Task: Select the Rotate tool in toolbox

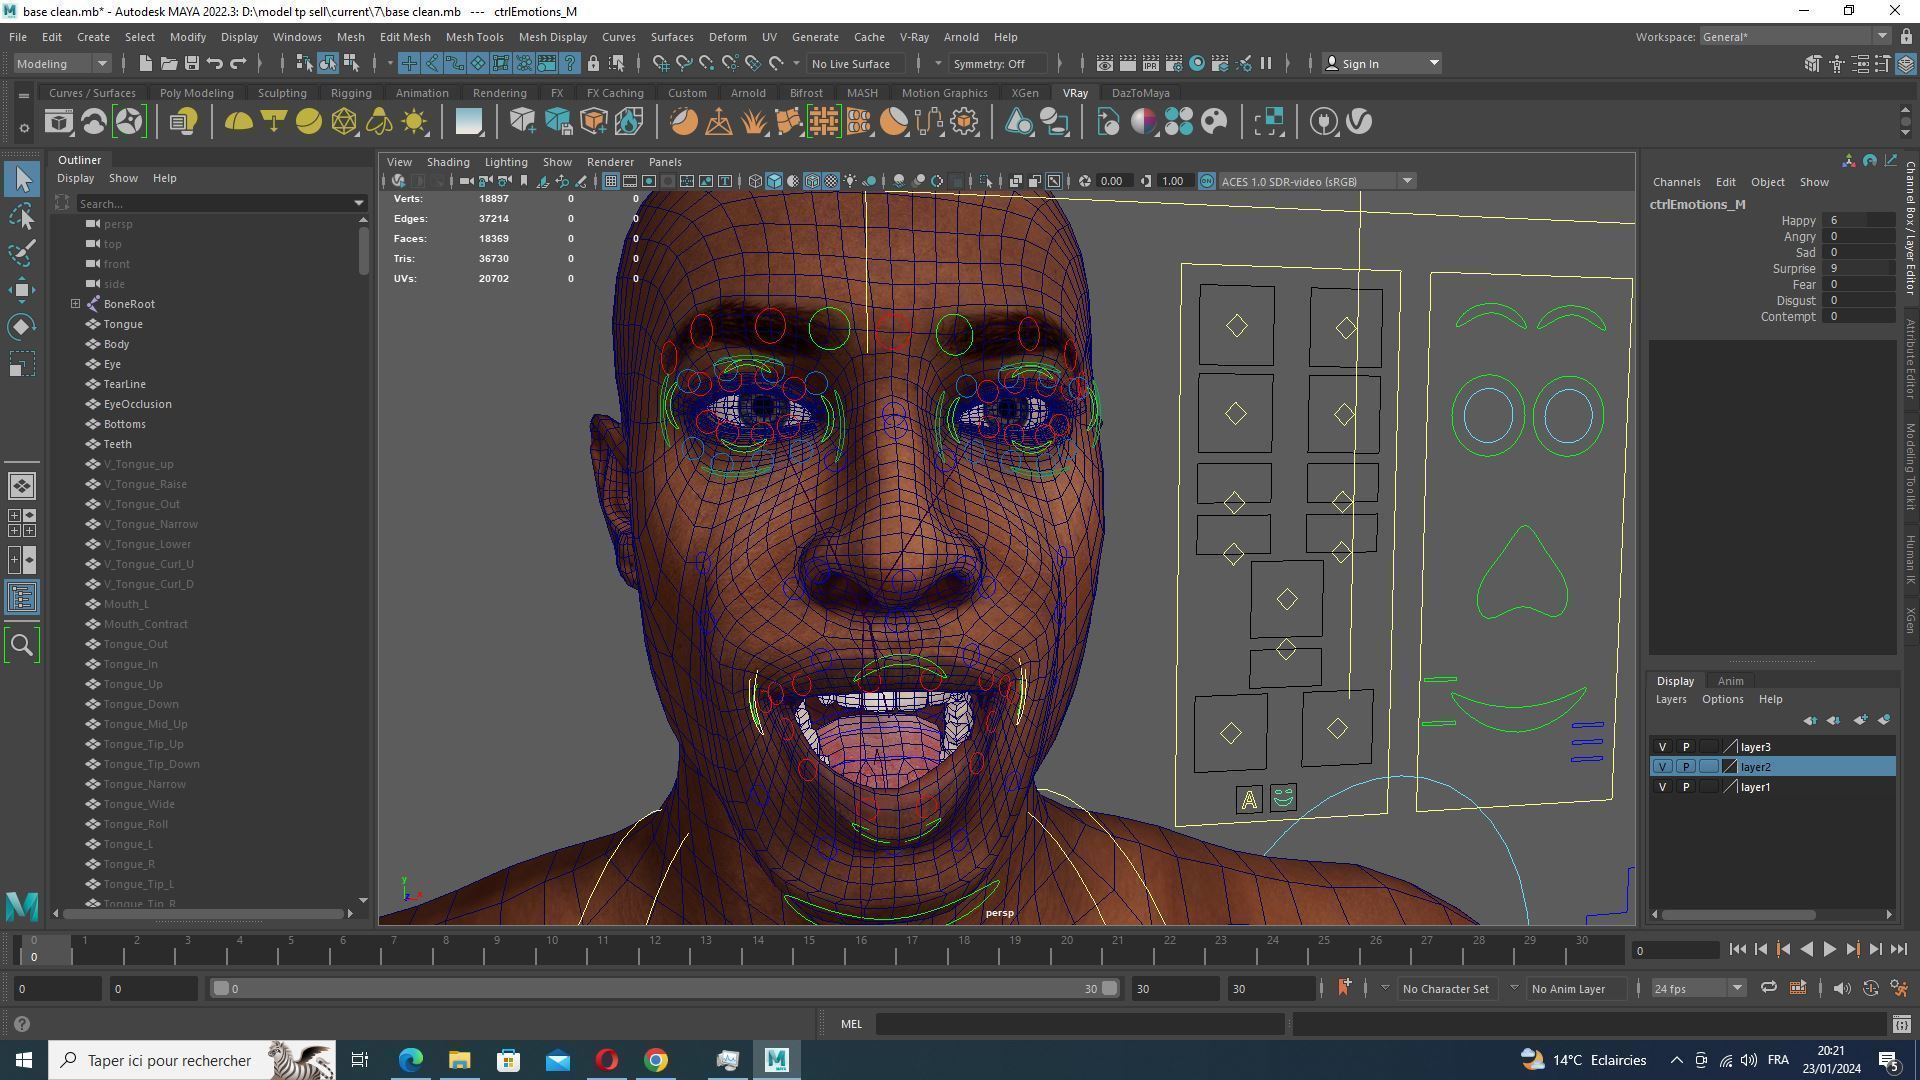Action: [22, 327]
